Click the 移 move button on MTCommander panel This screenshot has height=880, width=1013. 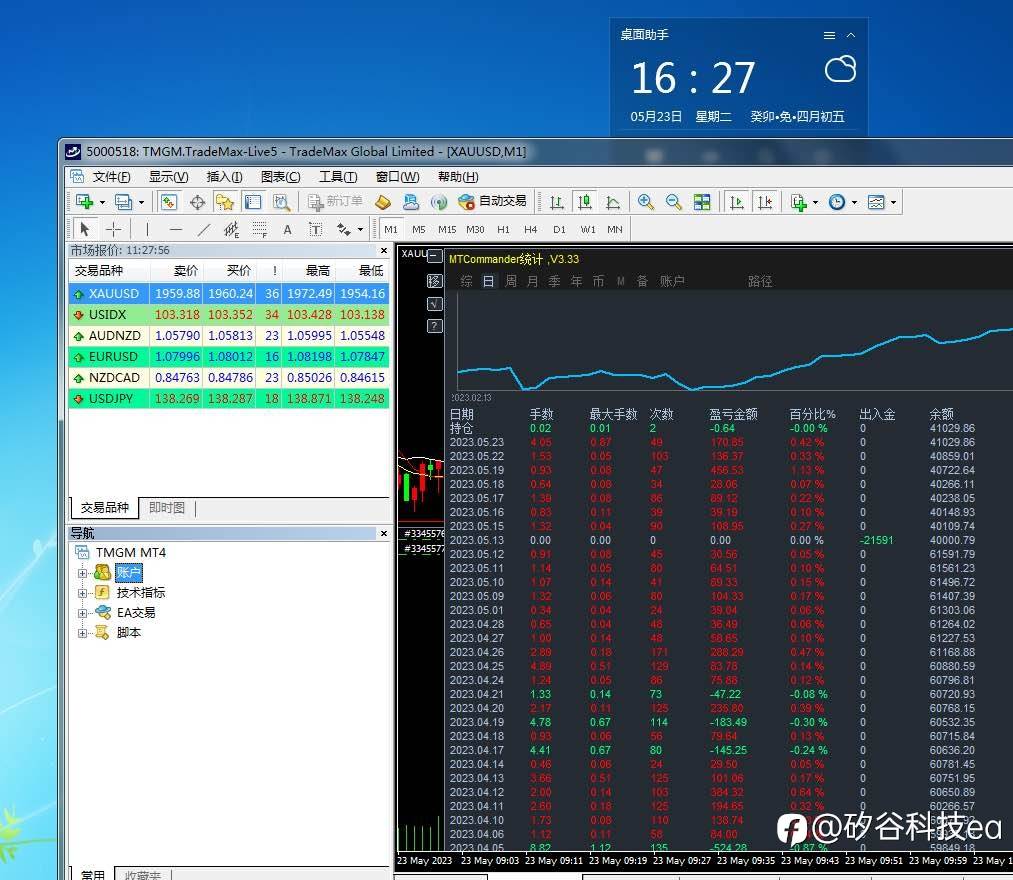(x=435, y=280)
